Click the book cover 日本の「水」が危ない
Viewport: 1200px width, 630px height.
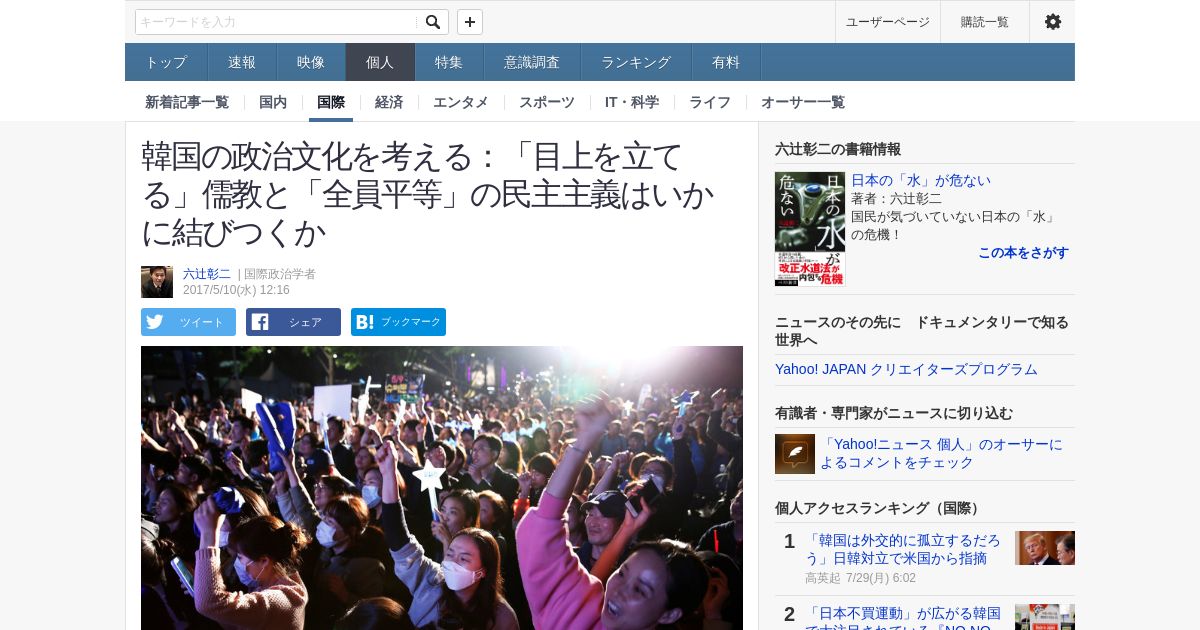tap(810, 229)
